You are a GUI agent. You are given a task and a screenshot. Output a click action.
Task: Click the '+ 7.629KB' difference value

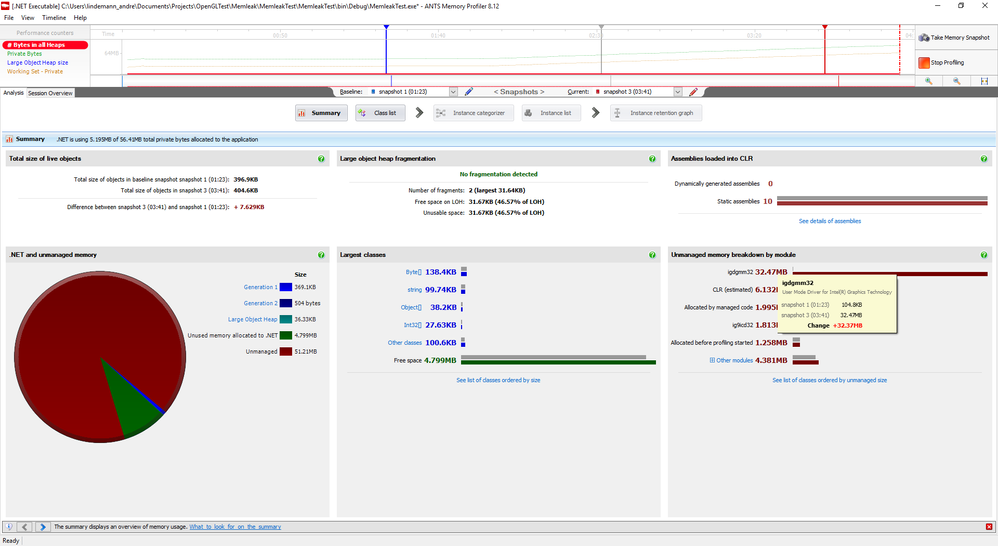[249, 207]
